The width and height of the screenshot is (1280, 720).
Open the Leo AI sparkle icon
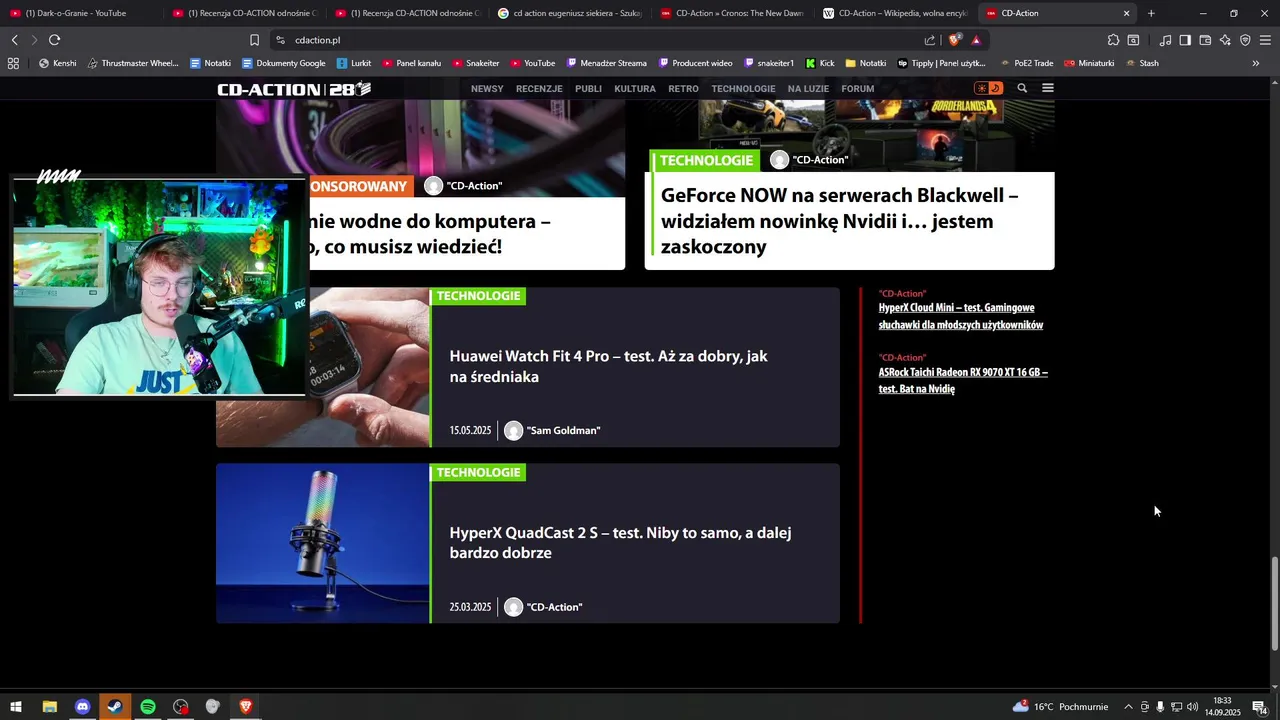point(1225,40)
